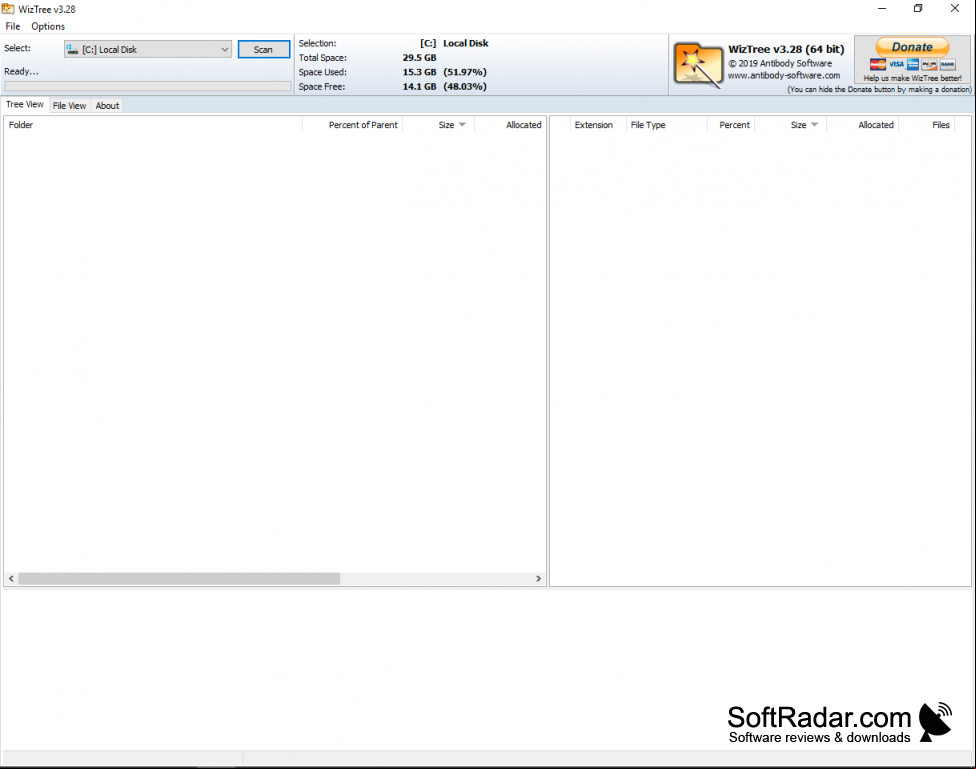Click the '15.3 GB' space used value

point(420,72)
